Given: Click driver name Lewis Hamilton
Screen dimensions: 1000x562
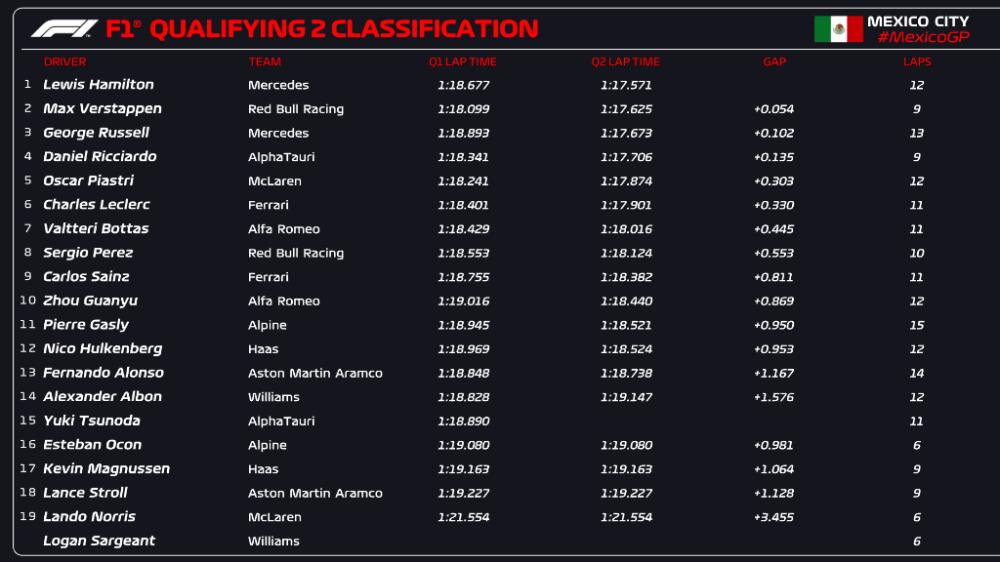Looking at the screenshot, I should (x=98, y=85).
